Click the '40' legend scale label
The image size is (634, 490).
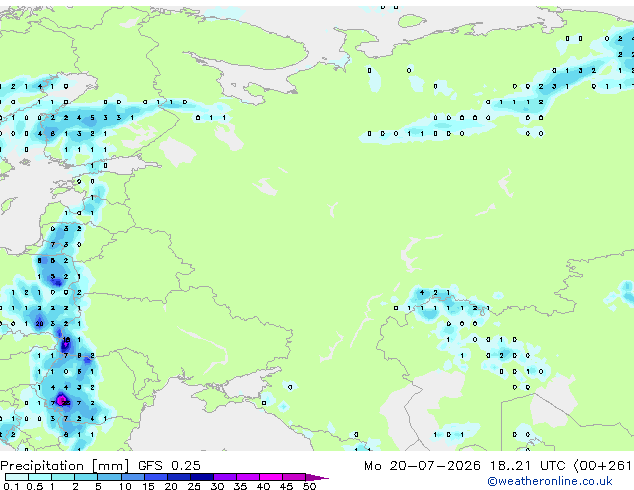pos(263,486)
